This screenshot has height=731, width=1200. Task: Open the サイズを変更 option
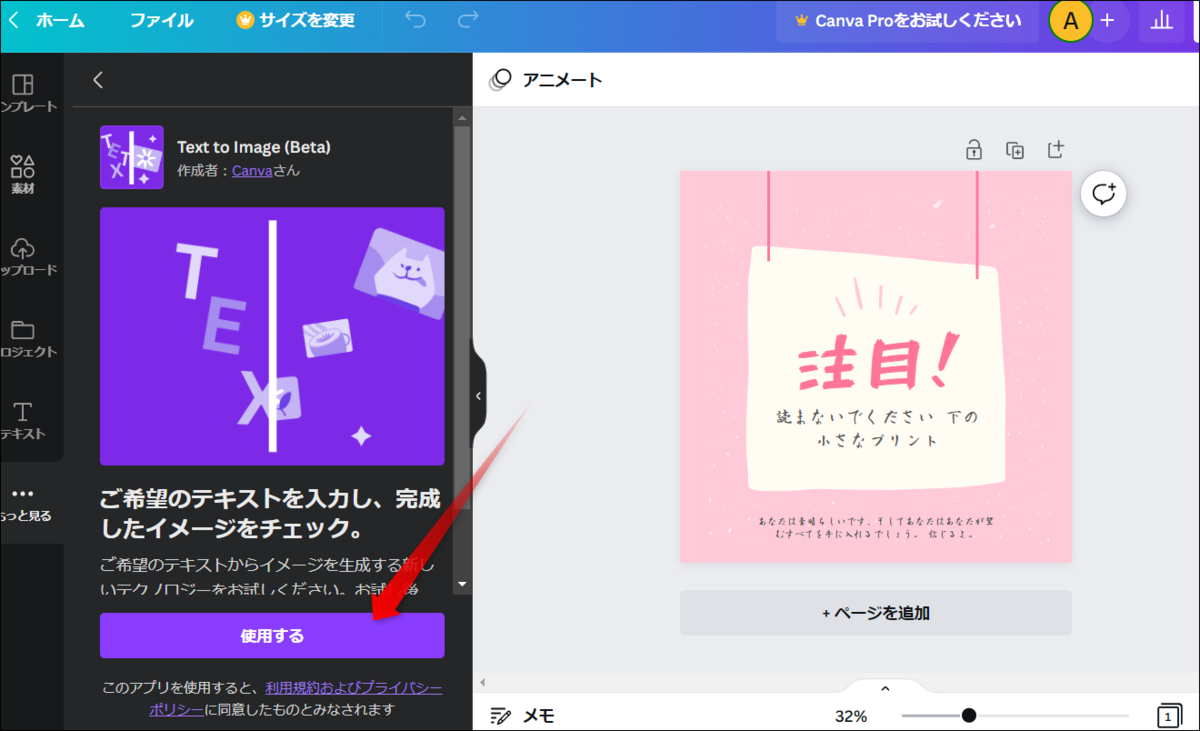pos(296,20)
